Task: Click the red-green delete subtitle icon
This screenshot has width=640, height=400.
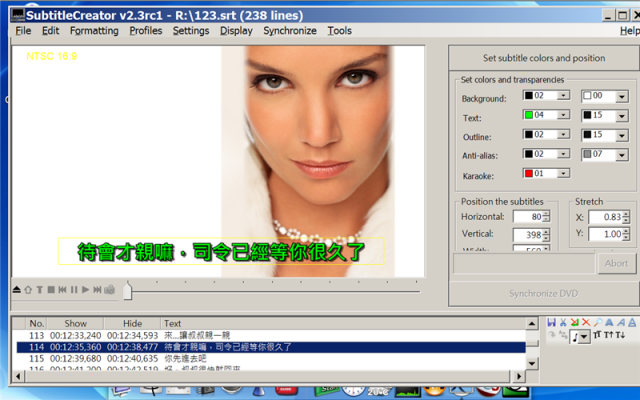Action: [x=575, y=322]
